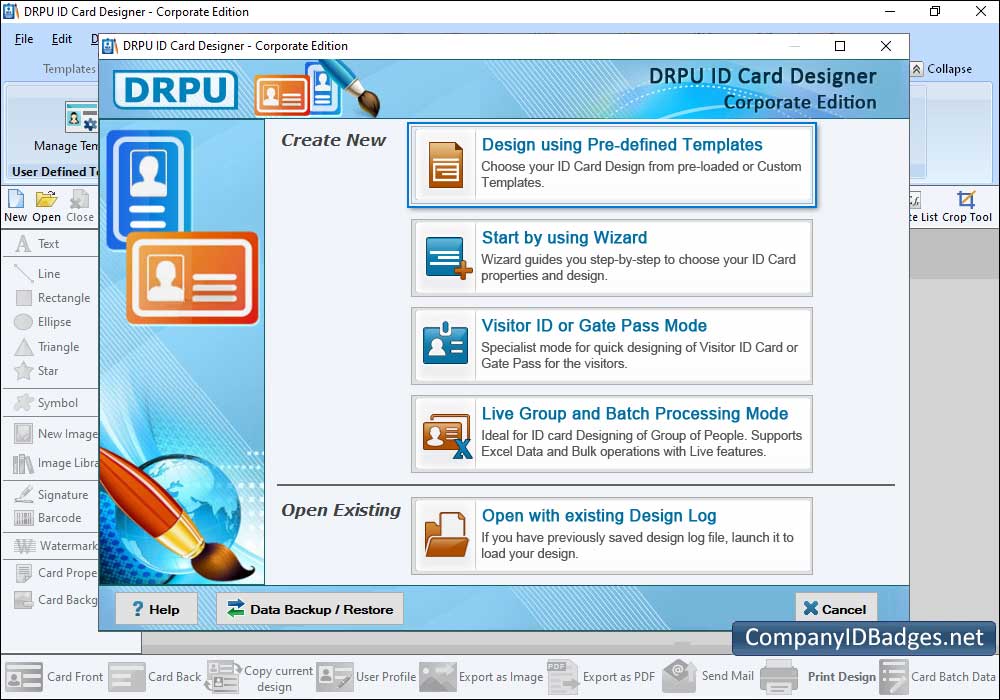1000x700 pixels.
Task: Choose Design using Pre-defined Templates option
Action: [612, 165]
